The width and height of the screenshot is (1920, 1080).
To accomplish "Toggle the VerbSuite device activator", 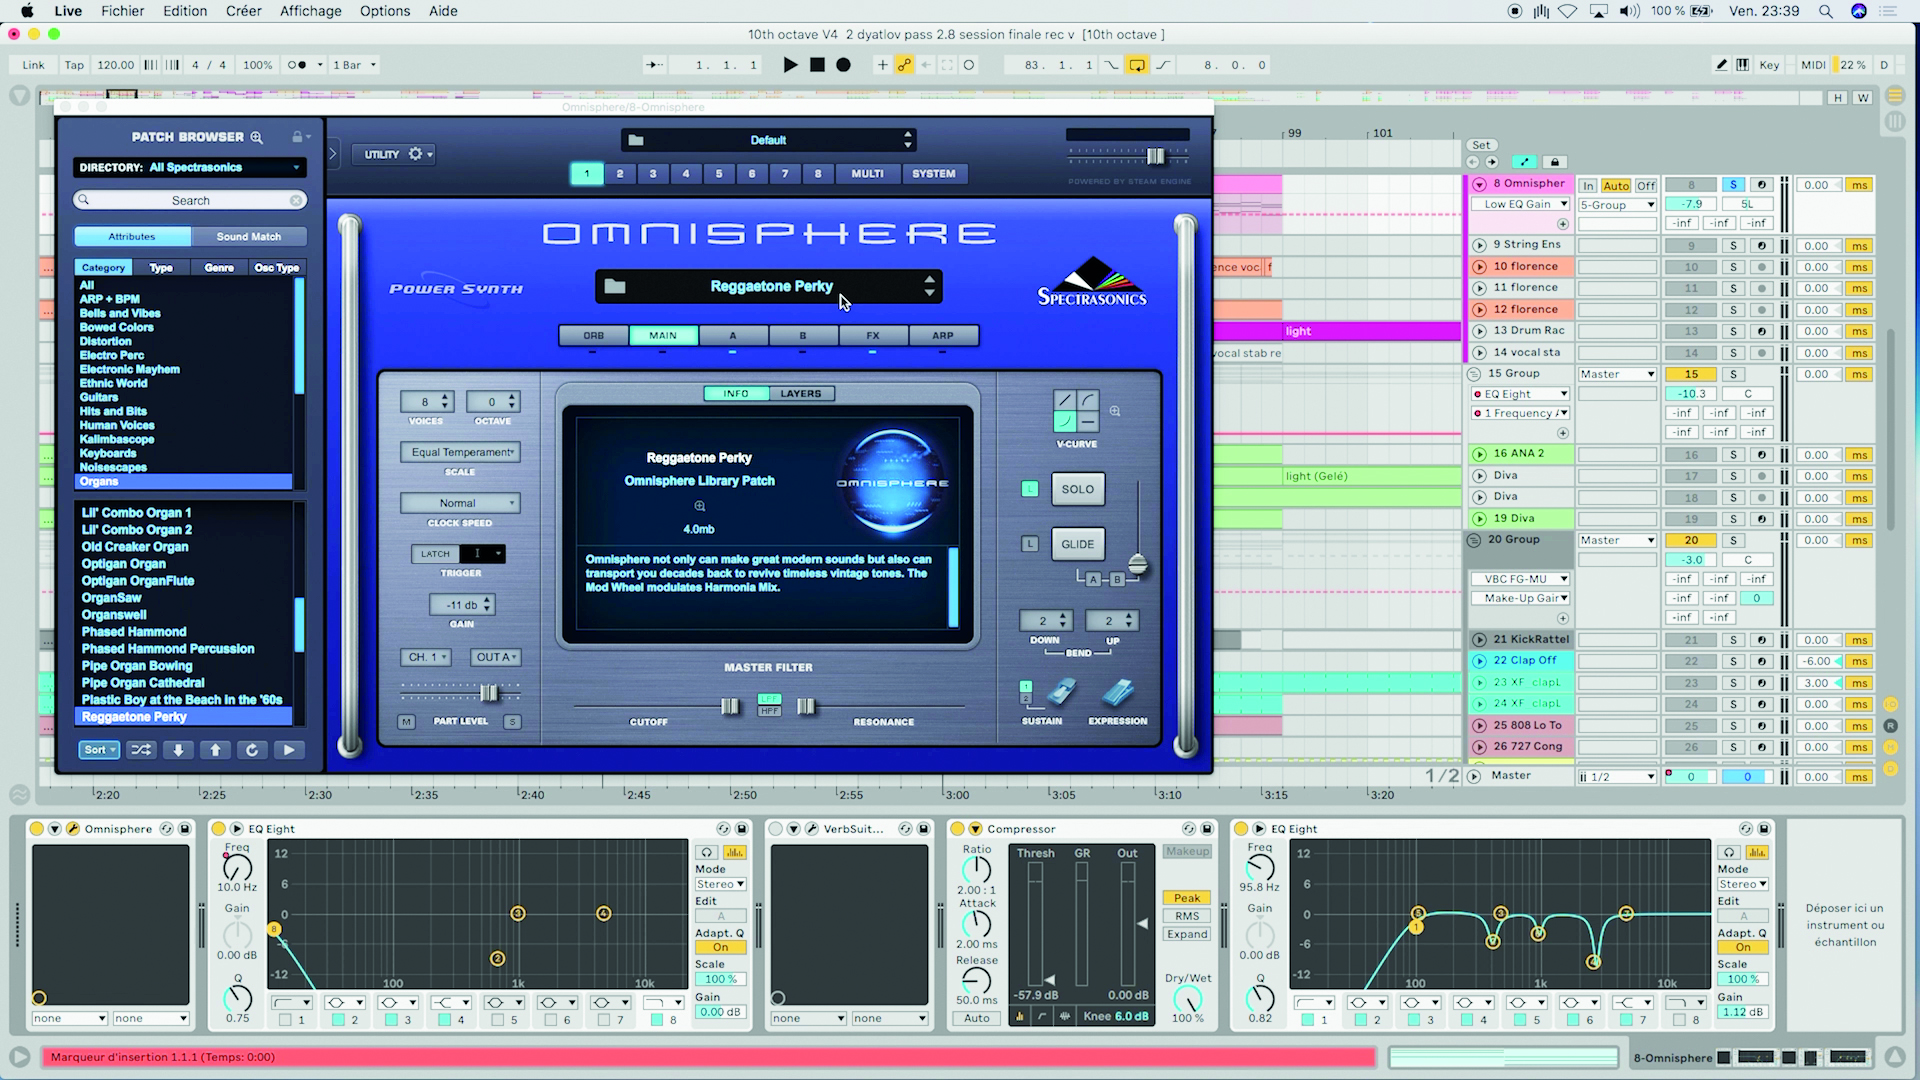I will [775, 829].
